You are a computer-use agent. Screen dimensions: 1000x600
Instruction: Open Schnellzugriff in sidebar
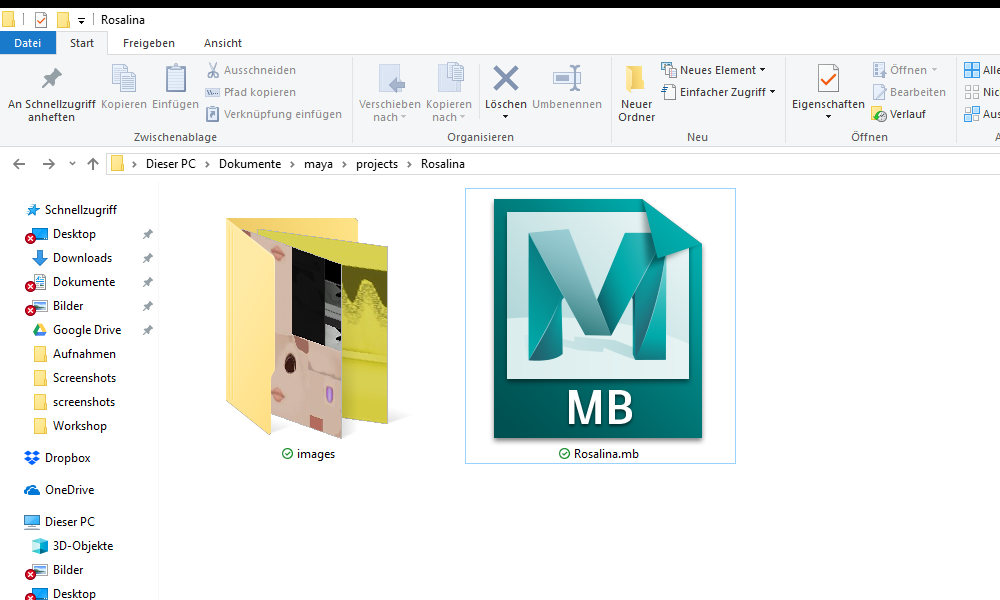pyautogui.click(x=80, y=210)
